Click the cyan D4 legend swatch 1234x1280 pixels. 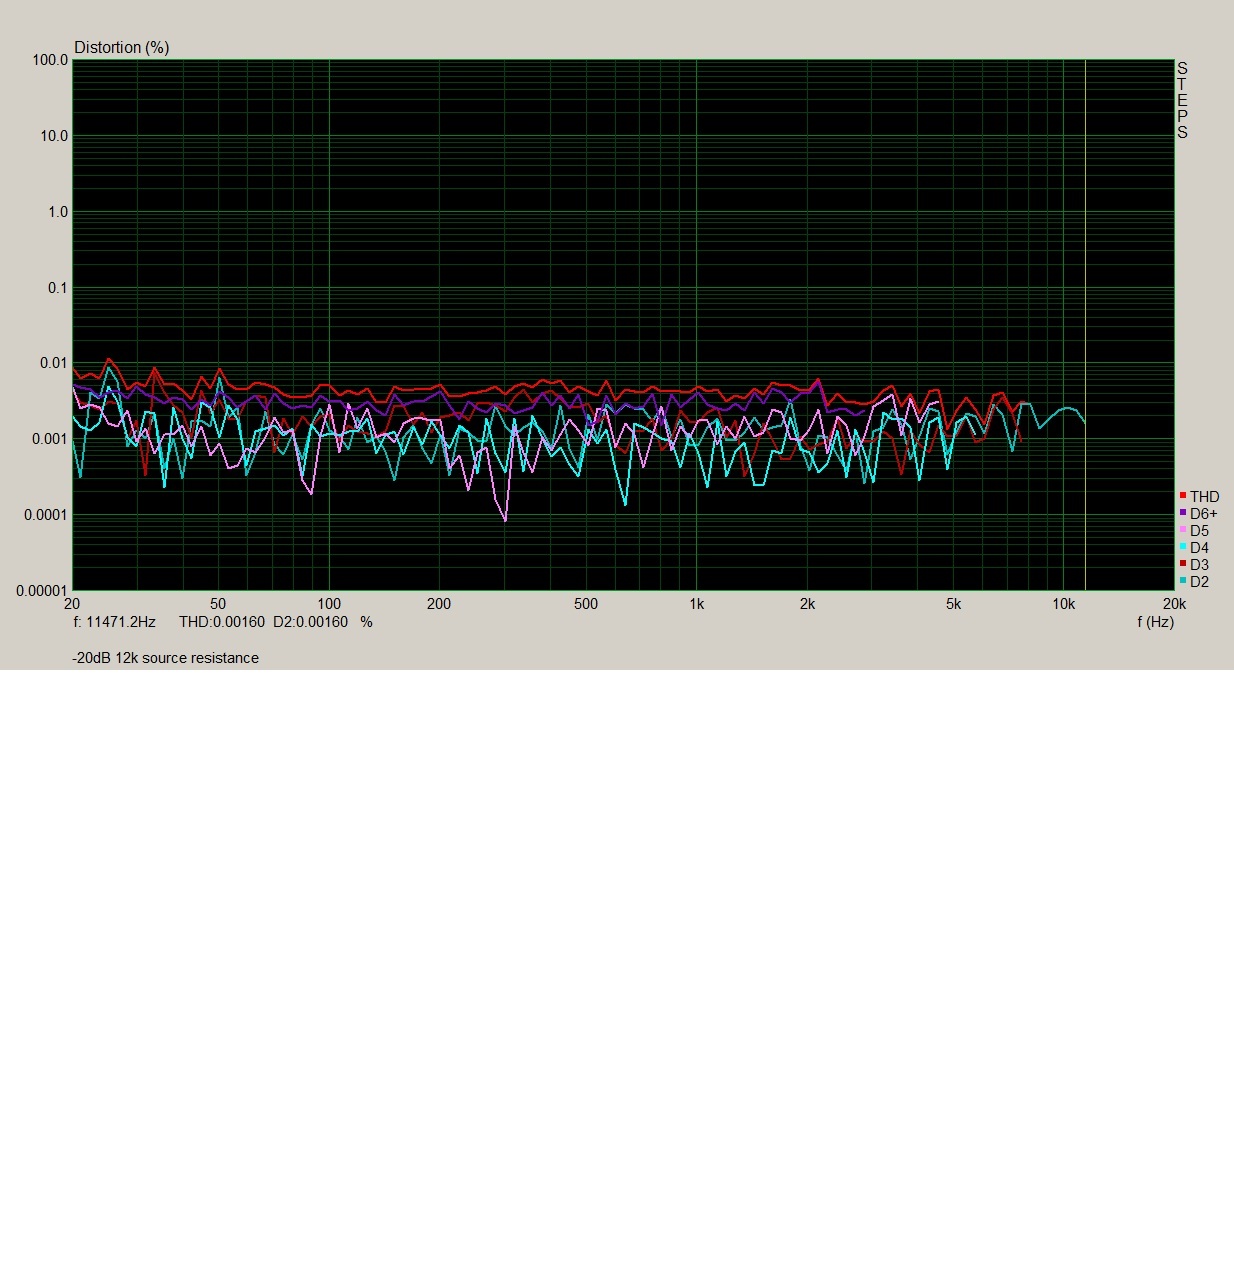click(1183, 547)
